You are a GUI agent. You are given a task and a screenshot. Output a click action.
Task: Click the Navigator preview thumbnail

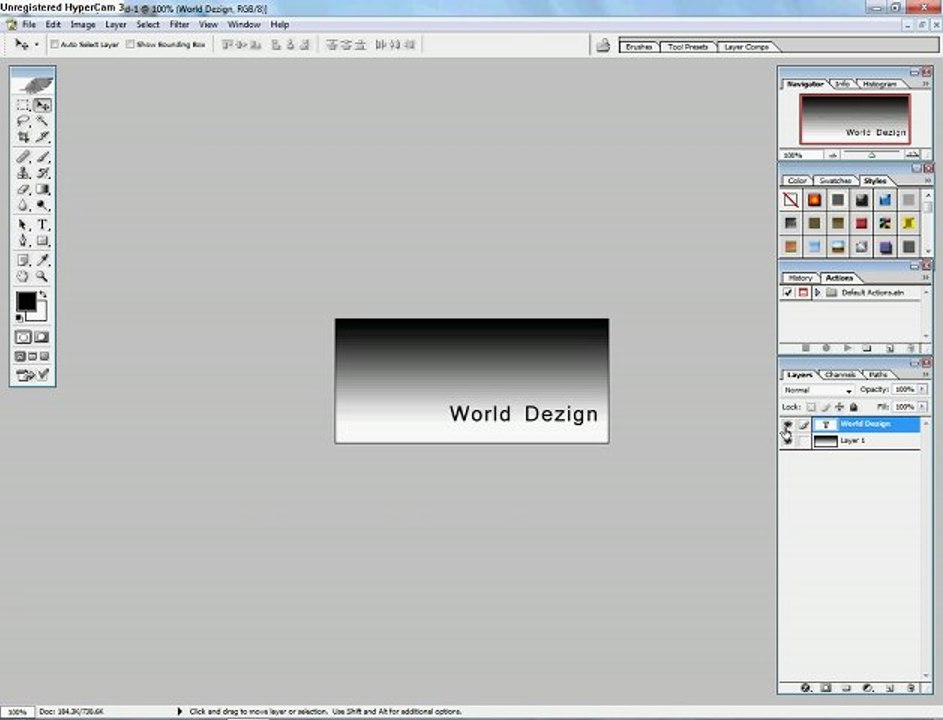[855, 119]
